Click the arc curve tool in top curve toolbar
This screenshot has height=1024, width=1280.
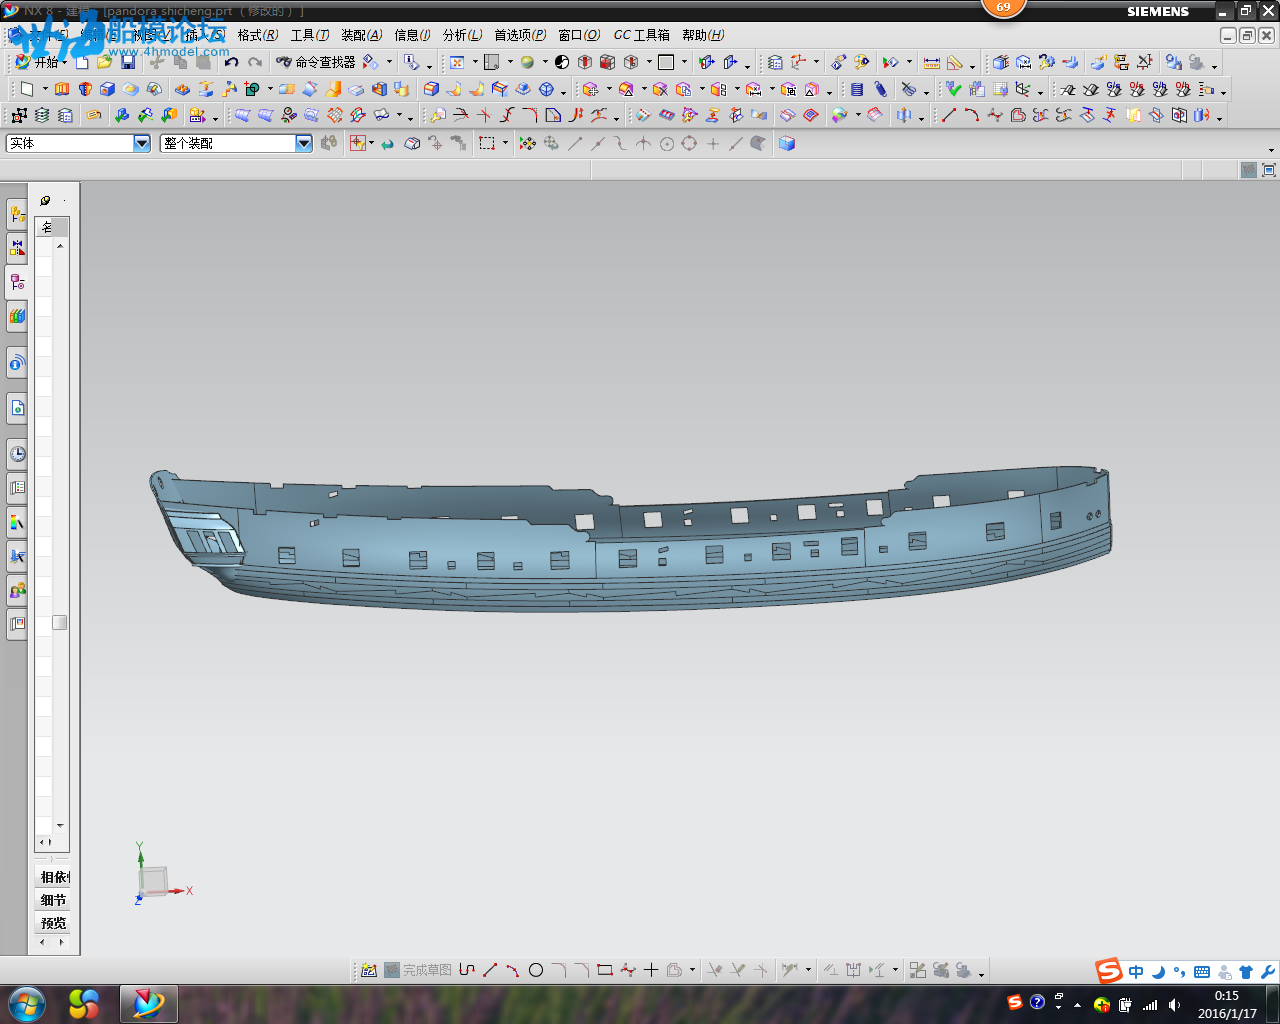pos(971,115)
